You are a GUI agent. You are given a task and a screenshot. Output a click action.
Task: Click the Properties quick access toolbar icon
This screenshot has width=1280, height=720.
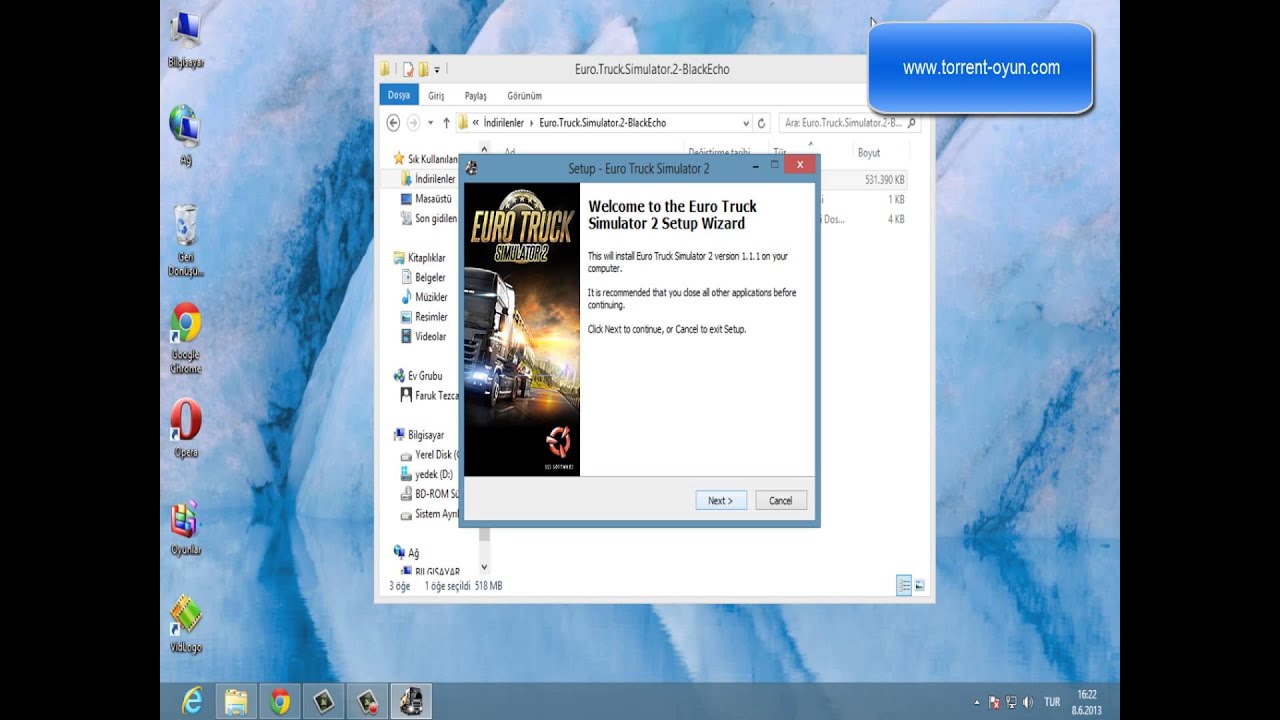[x=408, y=69]
